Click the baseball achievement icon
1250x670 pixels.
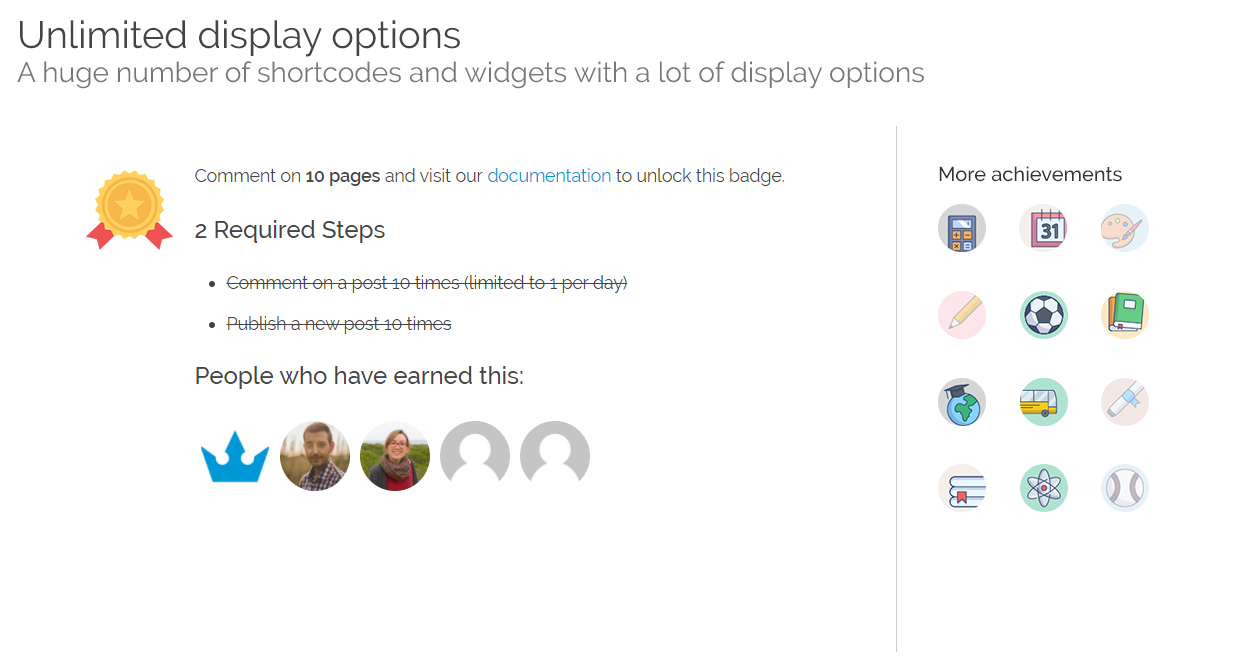coord(1125,488)
